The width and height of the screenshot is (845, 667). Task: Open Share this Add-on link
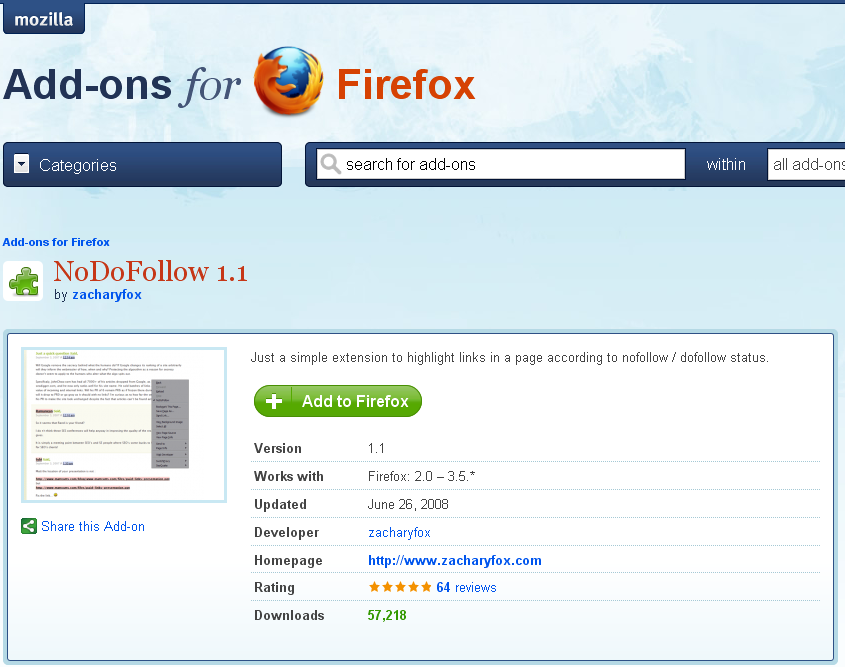click(x=93, y=526)
